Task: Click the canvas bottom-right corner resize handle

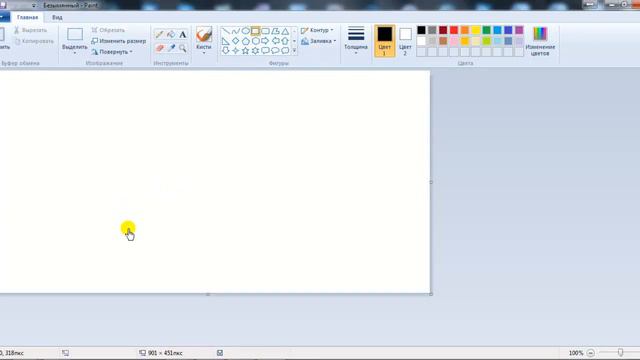Action: pos(431,294)
